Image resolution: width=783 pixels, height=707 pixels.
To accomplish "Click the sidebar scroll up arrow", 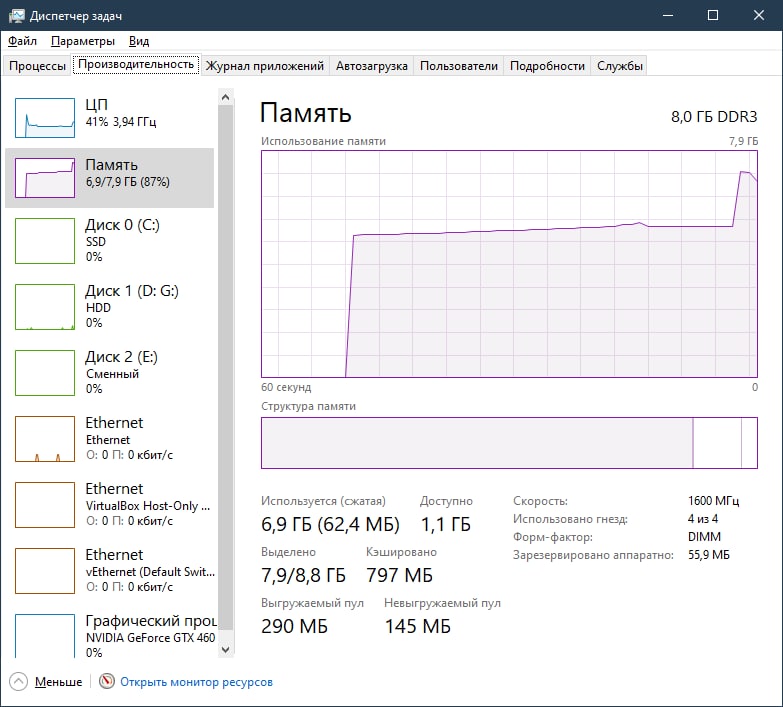I will pos(226,97).
